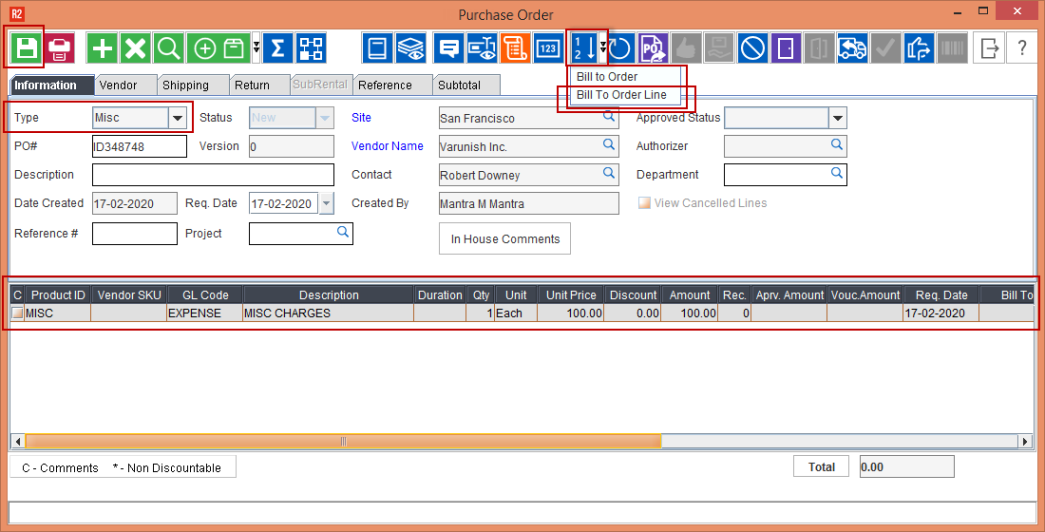
Task: Click the circular Refresh icon
Action: tap(620, 47)
